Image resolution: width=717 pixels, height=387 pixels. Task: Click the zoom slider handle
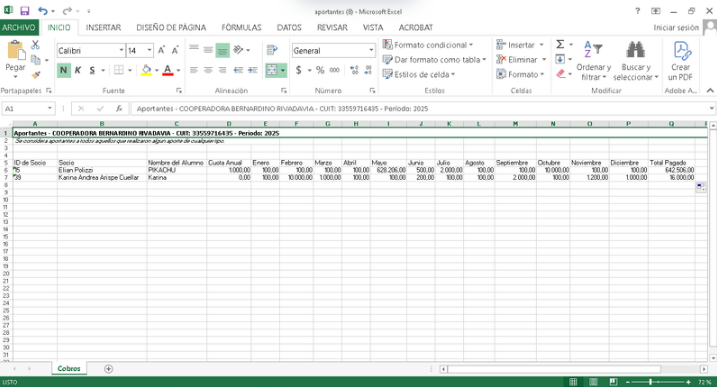click(x=650, y=382)
